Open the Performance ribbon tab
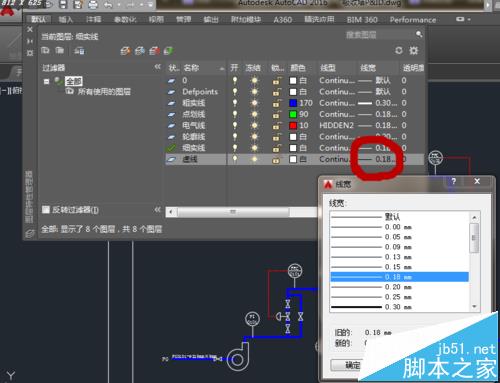The image size is (500, 383). (413, 20)
